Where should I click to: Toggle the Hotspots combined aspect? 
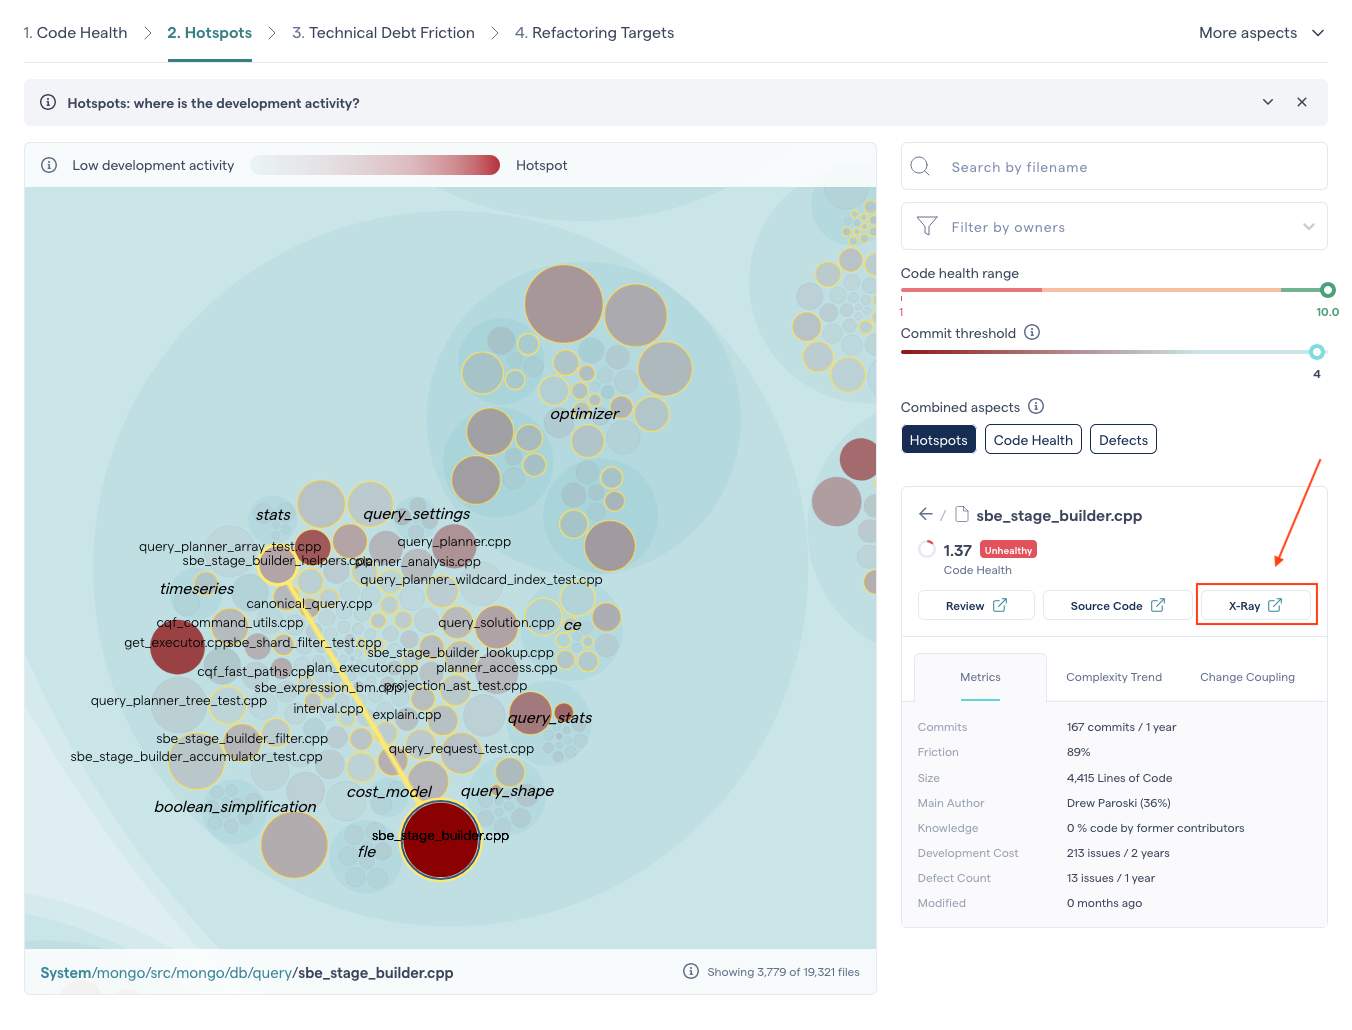click(938, 440)
